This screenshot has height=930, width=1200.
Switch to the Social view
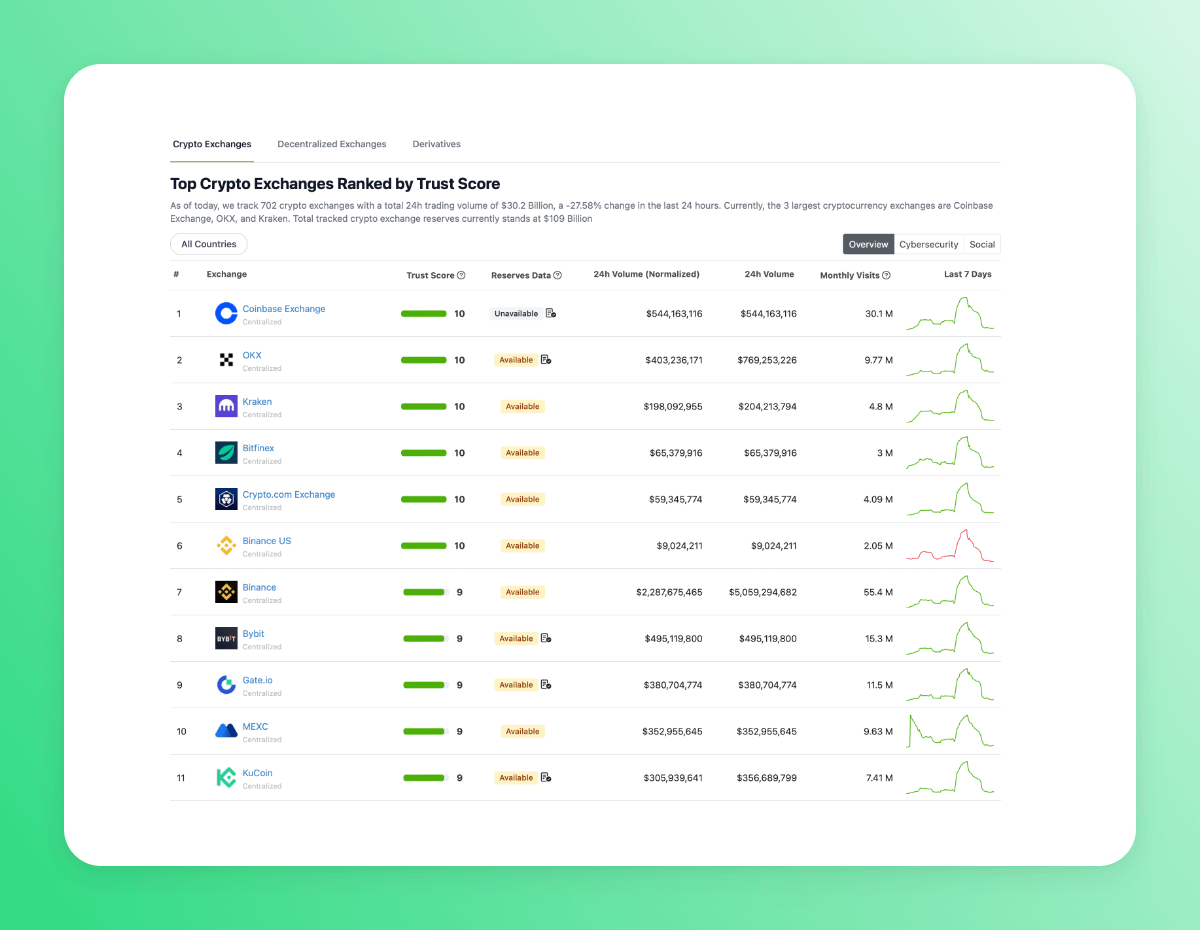pyautogui.click(x=982, y=244)
